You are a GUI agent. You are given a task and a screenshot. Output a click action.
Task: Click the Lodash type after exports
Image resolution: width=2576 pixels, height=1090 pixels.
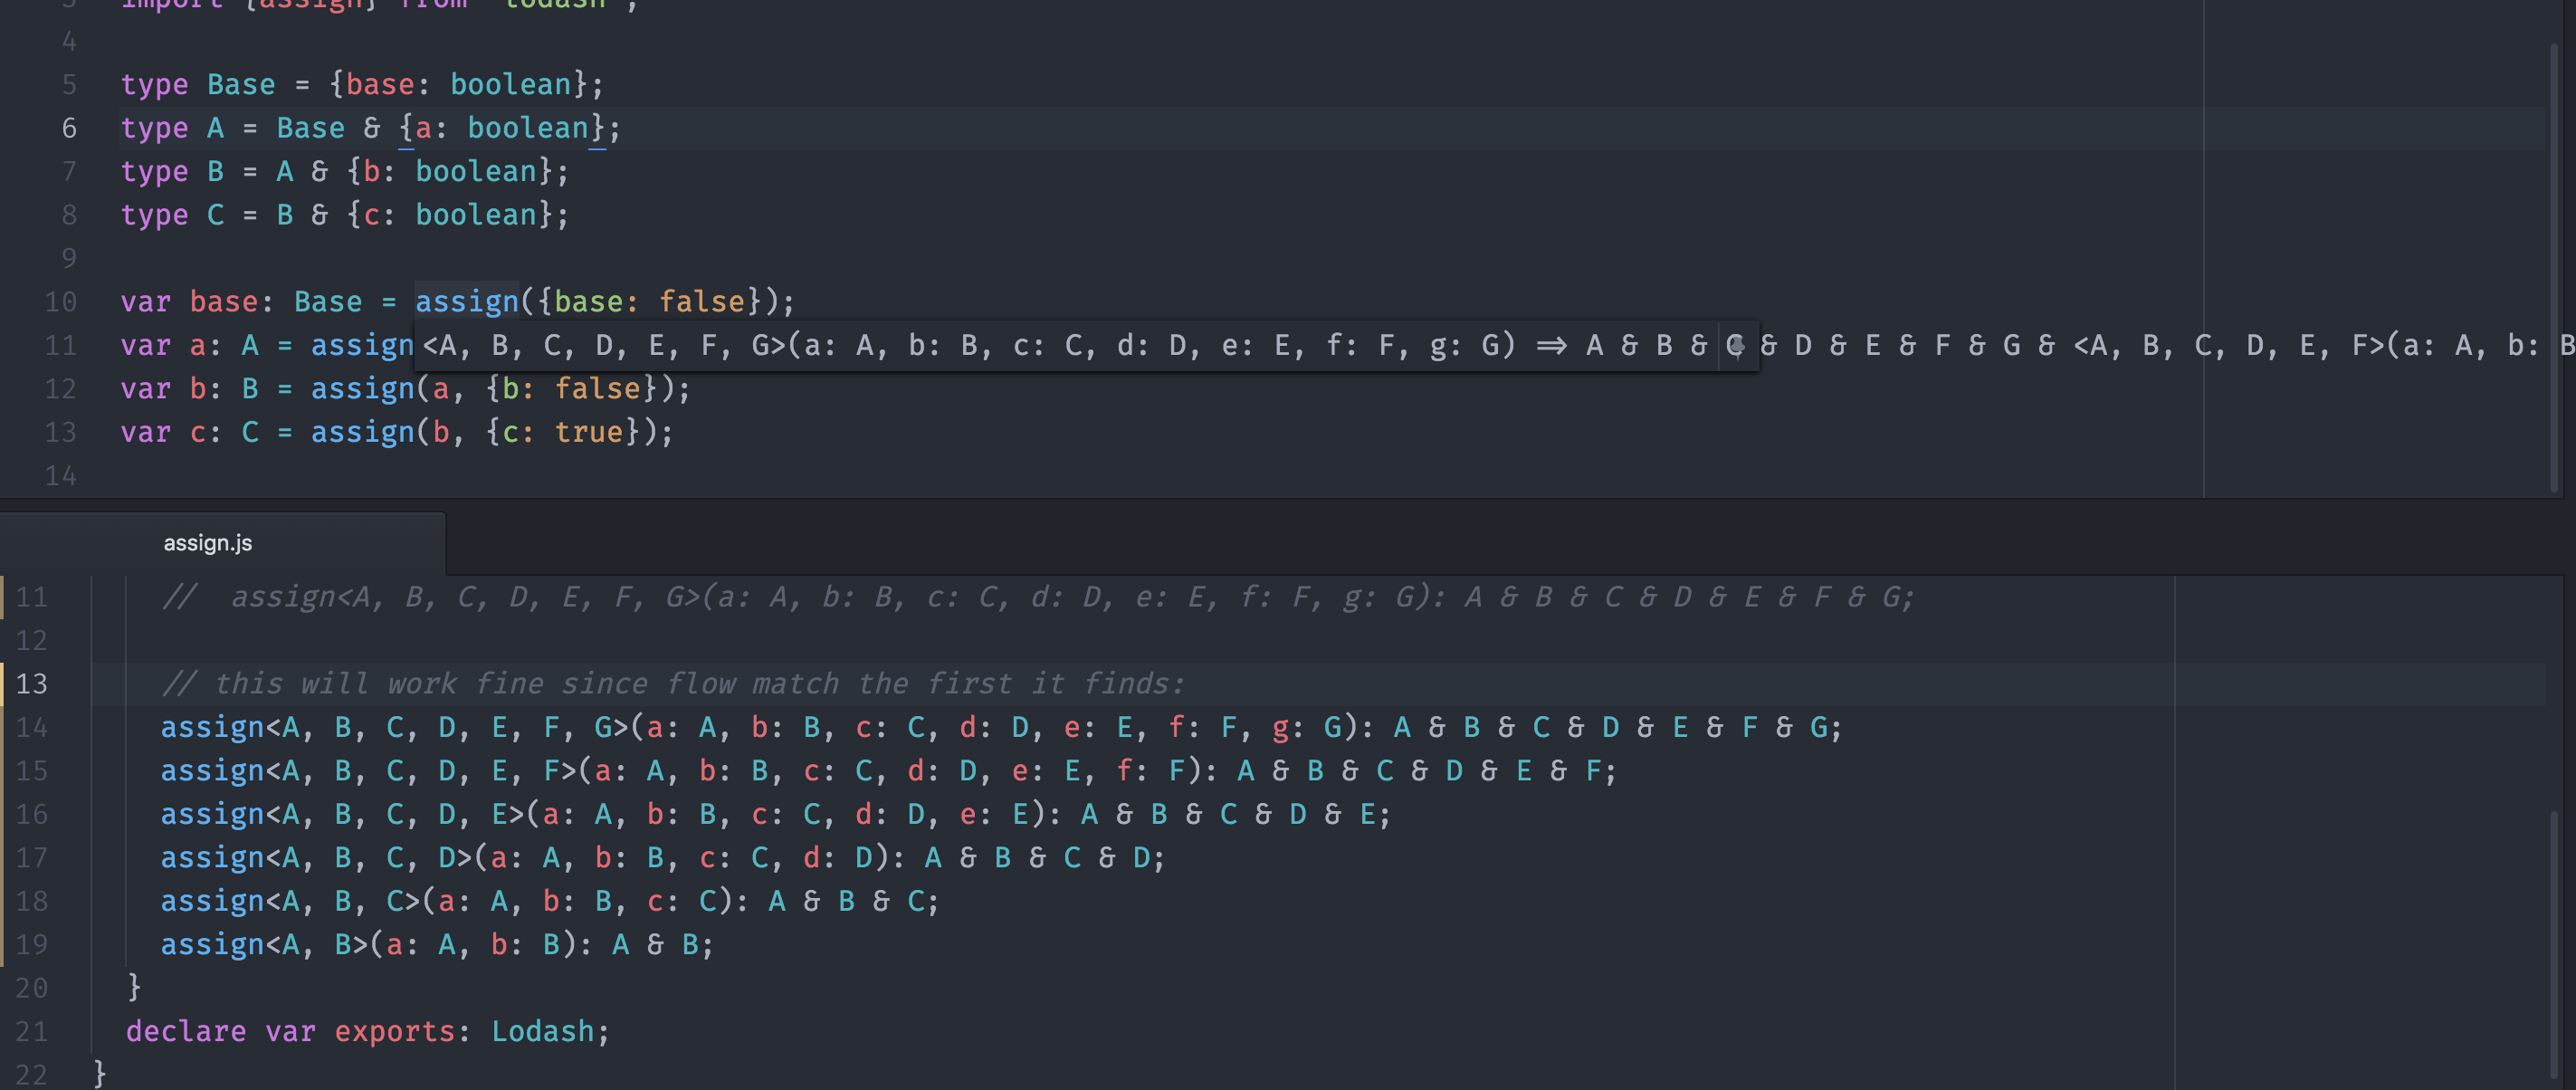tap(542, 1031)
